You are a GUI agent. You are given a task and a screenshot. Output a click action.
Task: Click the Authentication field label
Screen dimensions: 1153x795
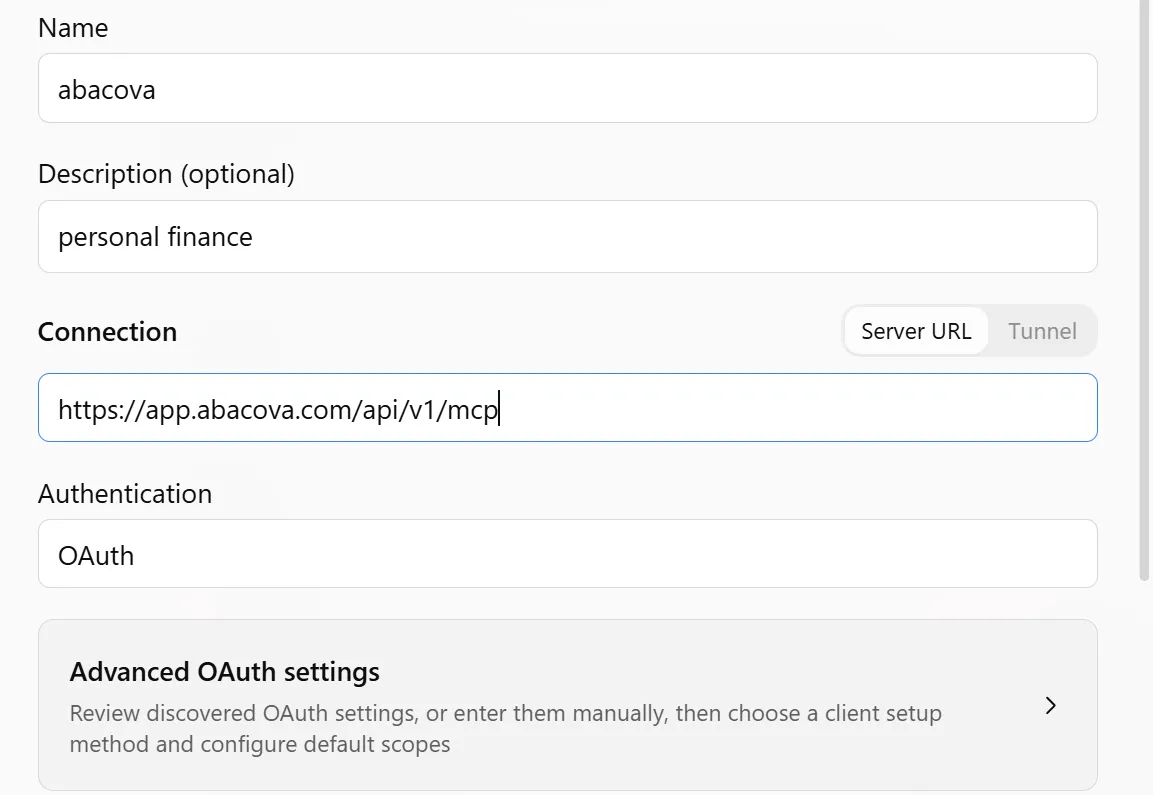click(125, 493)
